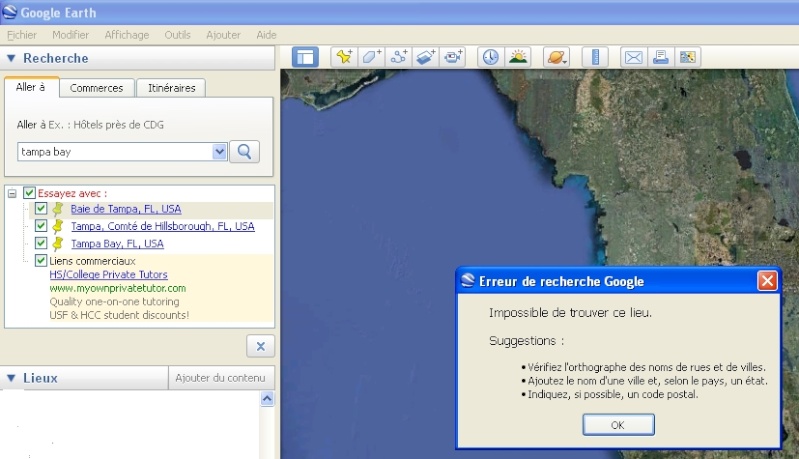This screenshot has width=799, height=459.
Task: Uncheck the Tampa, Comté de Hillsborough checkbox
Action: (41, 226)
